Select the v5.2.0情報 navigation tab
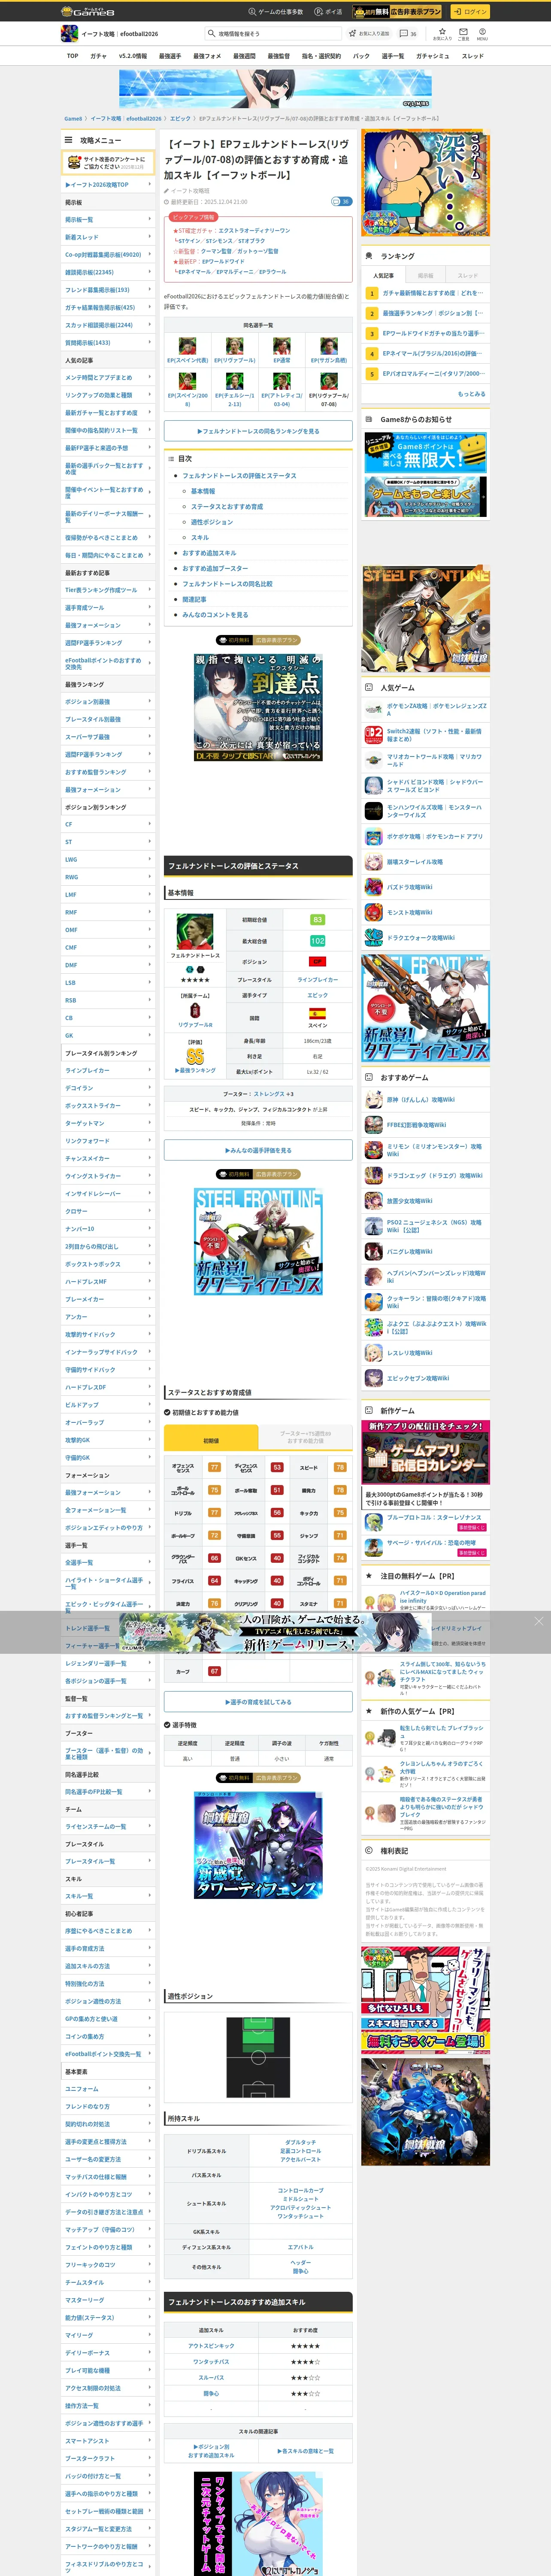The image size is (551, 2576). pyautogui.click(x=132, y=56)
